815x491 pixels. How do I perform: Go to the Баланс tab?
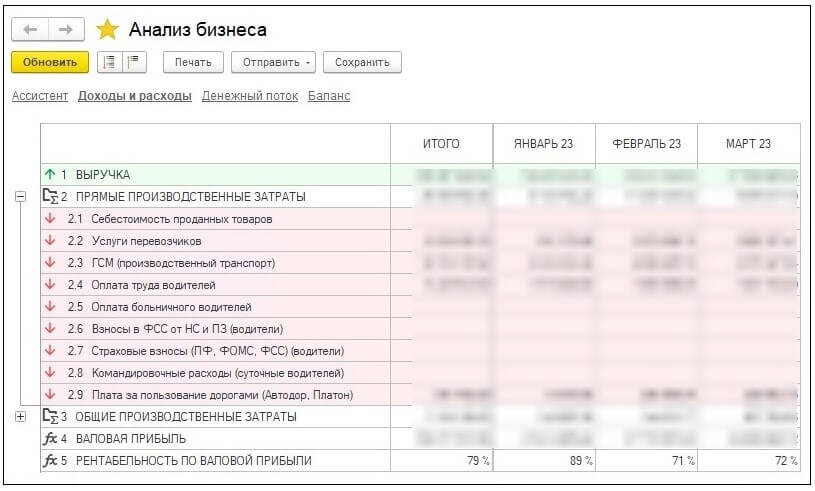pyautogui.click(x=329, y=96)
